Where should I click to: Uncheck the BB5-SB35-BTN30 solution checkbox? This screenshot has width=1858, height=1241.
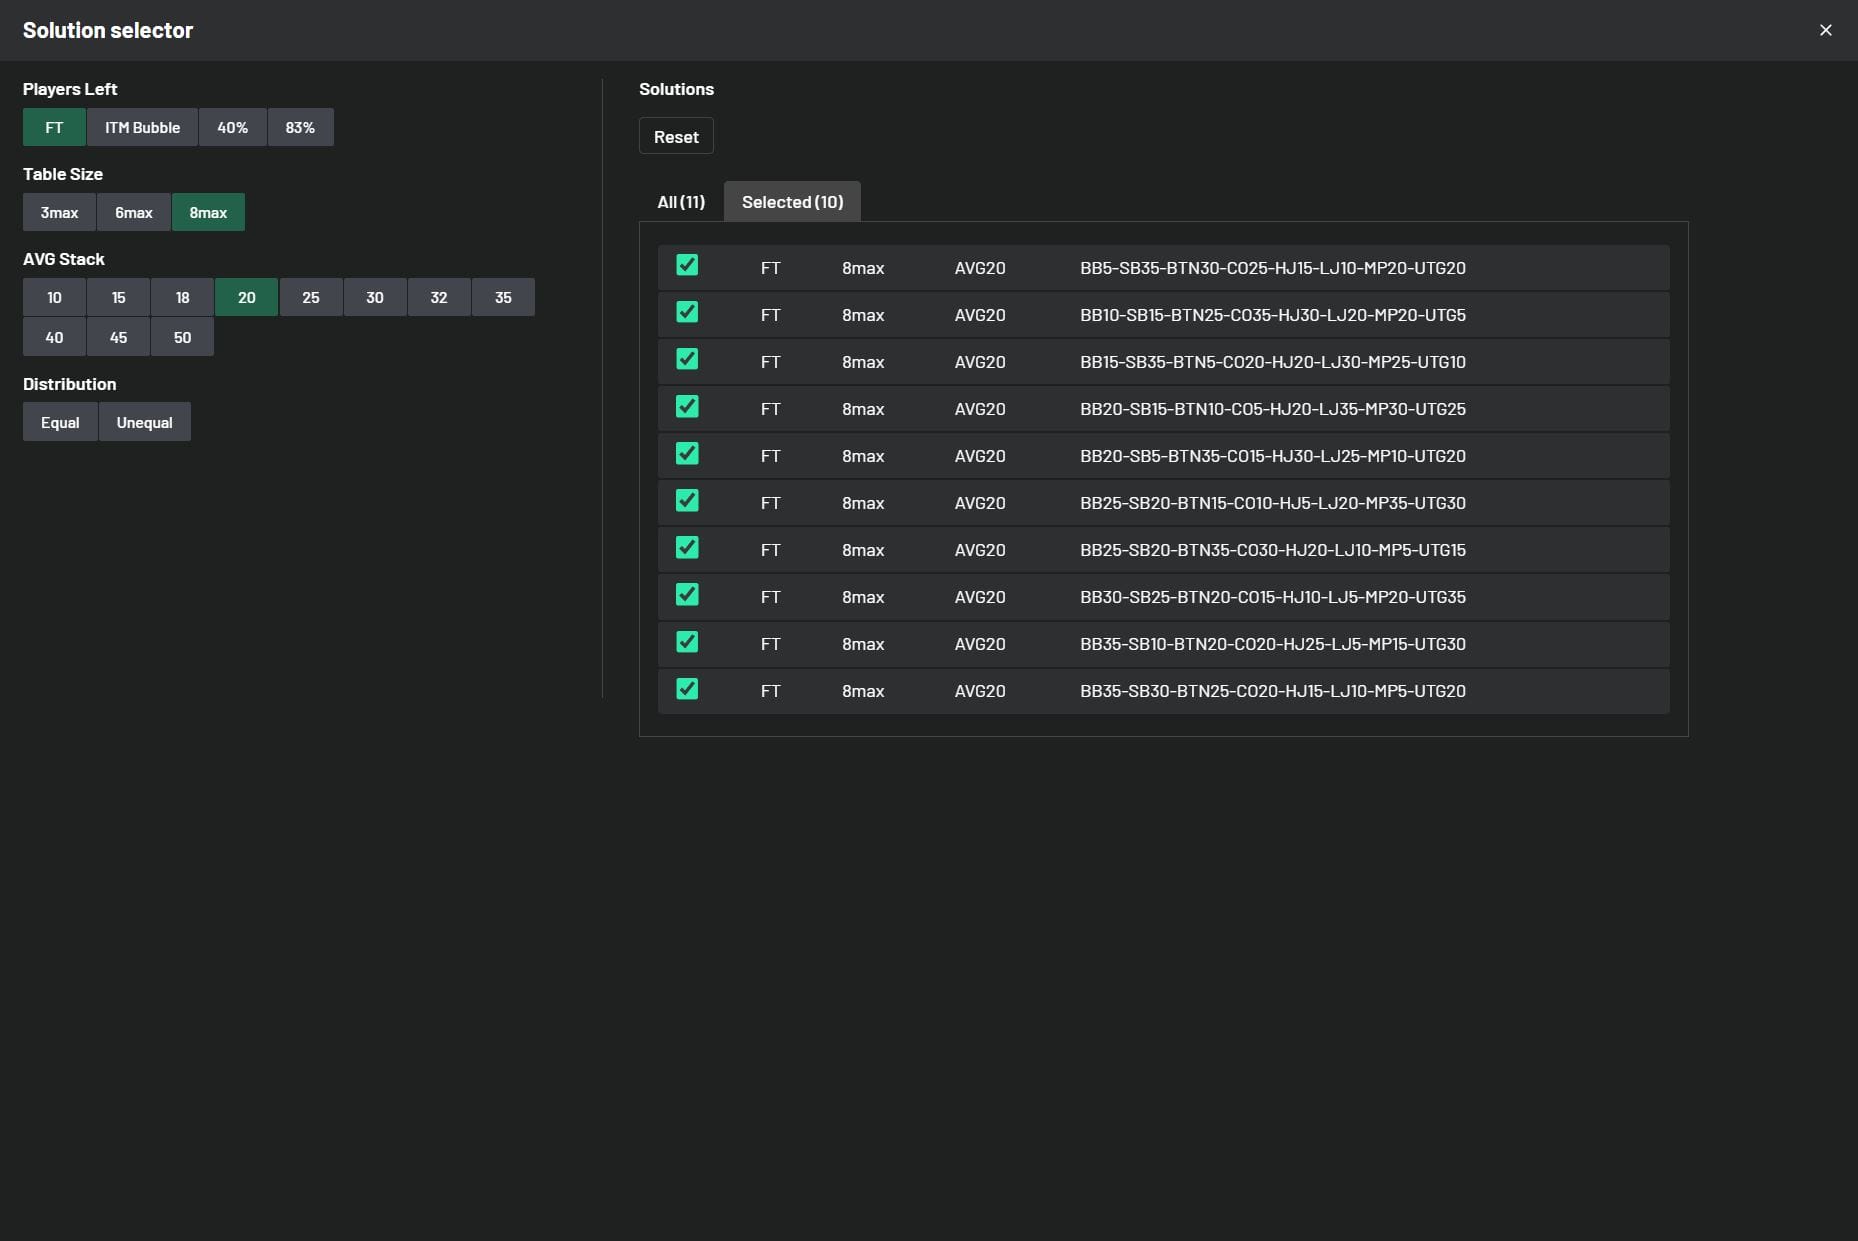point(687,265)
